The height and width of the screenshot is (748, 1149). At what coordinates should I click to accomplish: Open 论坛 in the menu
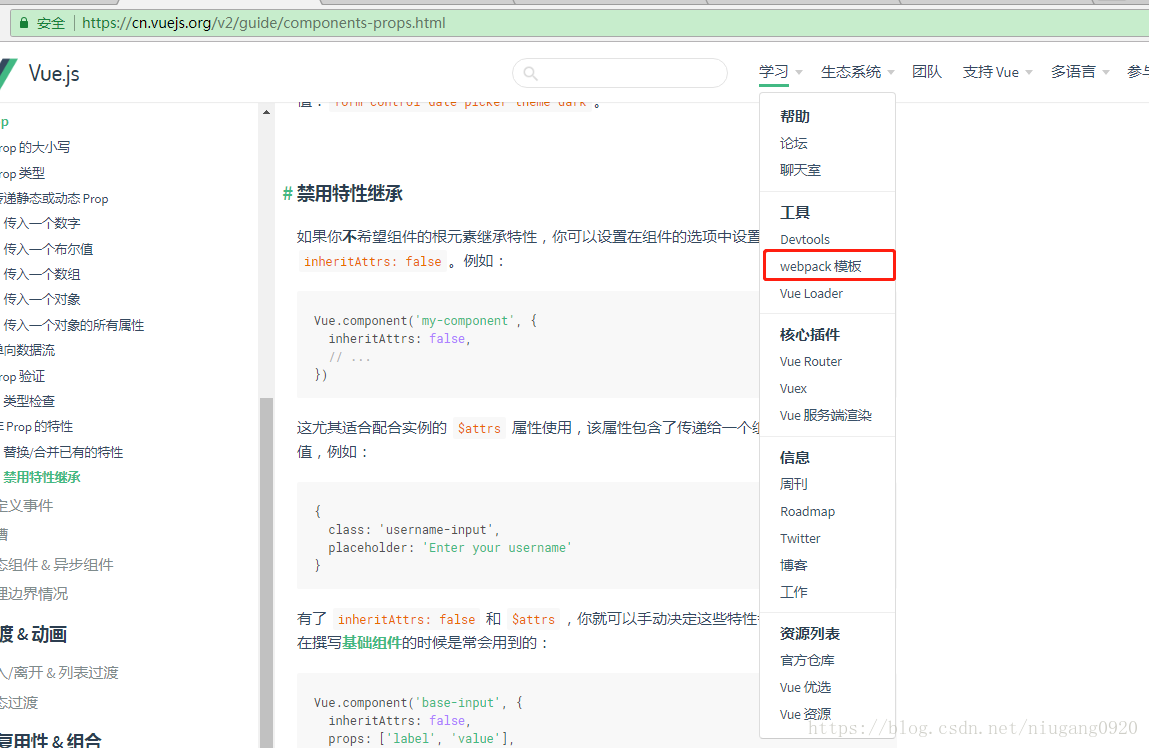click(794, 143)
